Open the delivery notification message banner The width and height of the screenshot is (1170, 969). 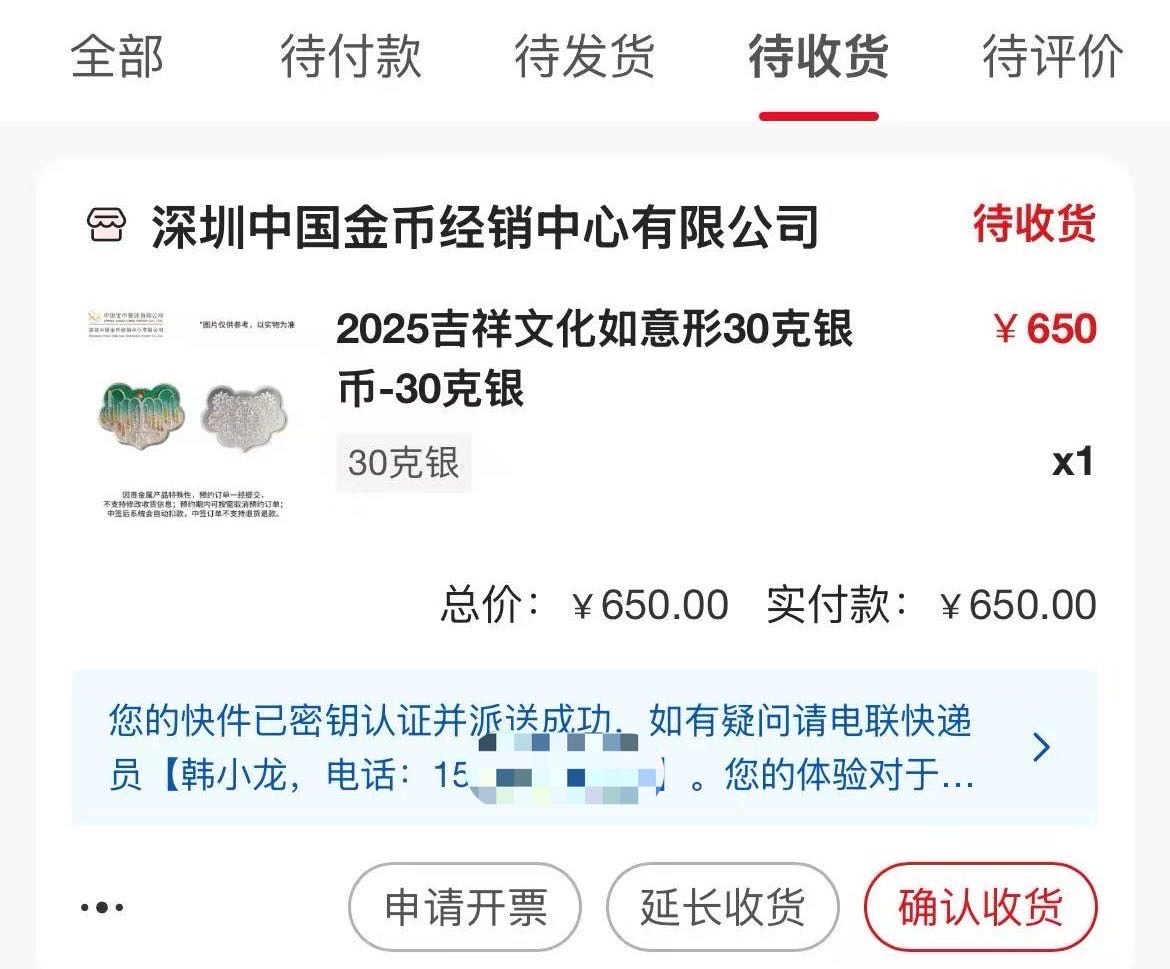point(584,748)
